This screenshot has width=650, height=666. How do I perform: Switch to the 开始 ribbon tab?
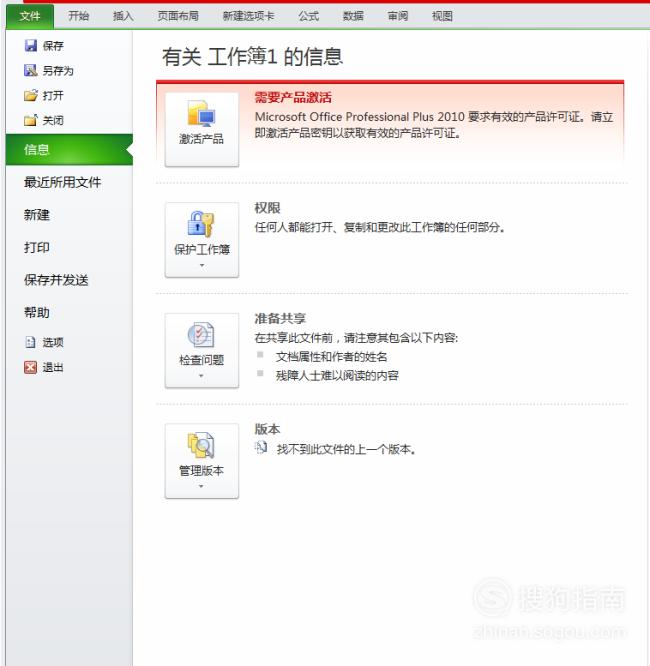(79, 16)
